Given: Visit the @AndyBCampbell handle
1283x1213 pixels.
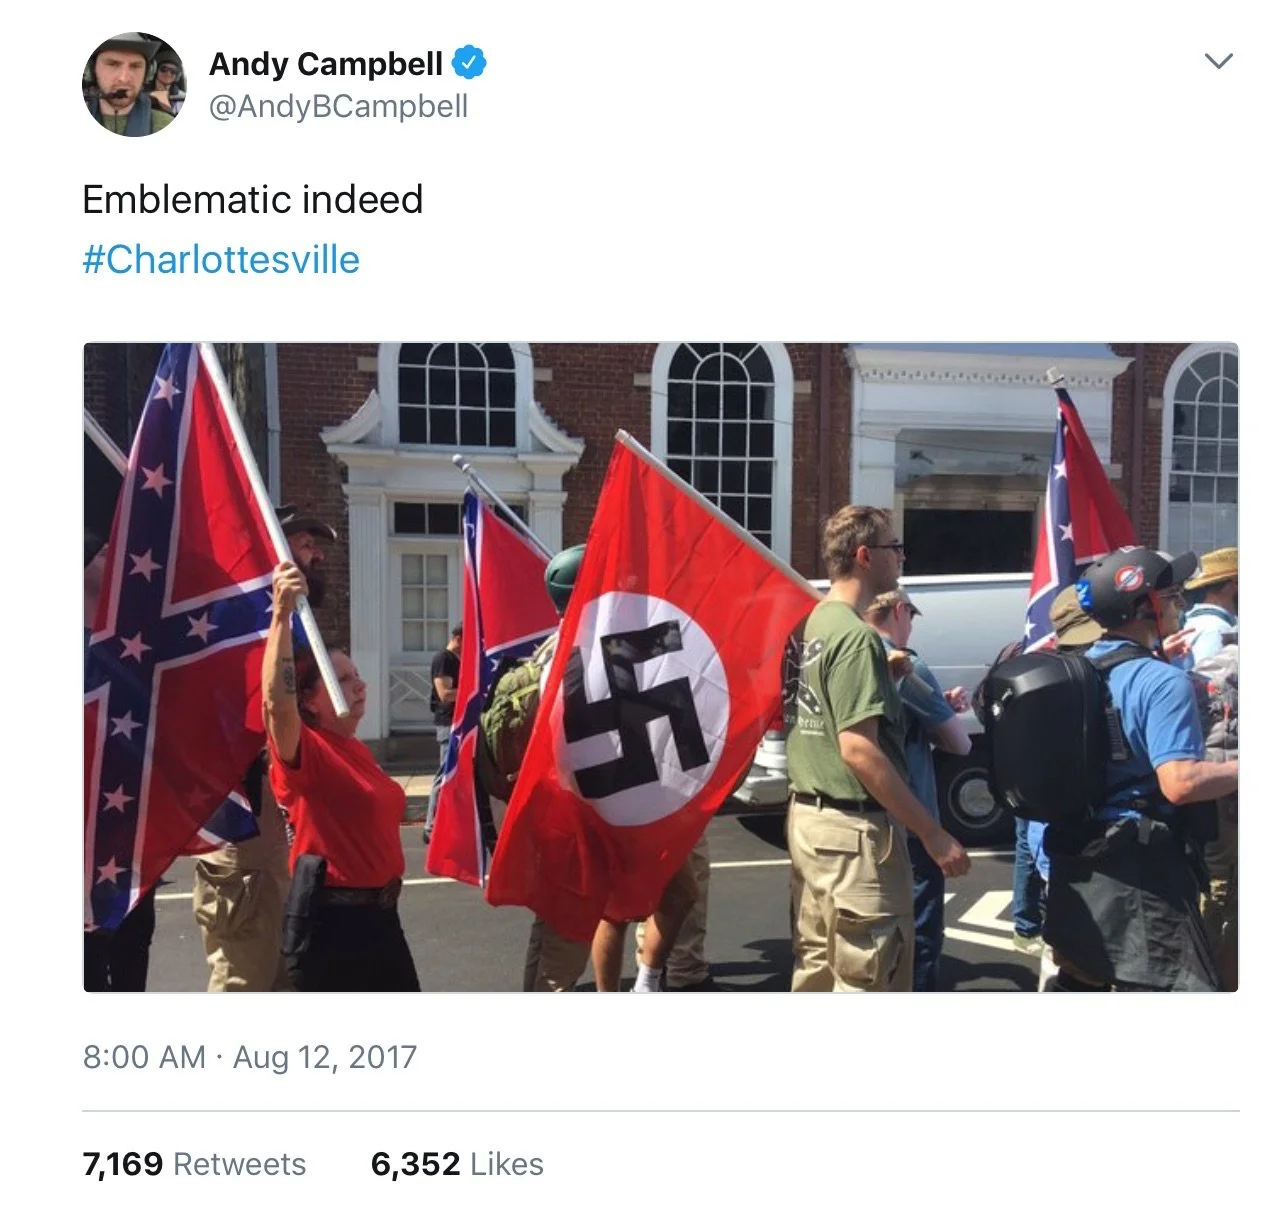Looking at the screenshot, I should [x=338, y=106].
